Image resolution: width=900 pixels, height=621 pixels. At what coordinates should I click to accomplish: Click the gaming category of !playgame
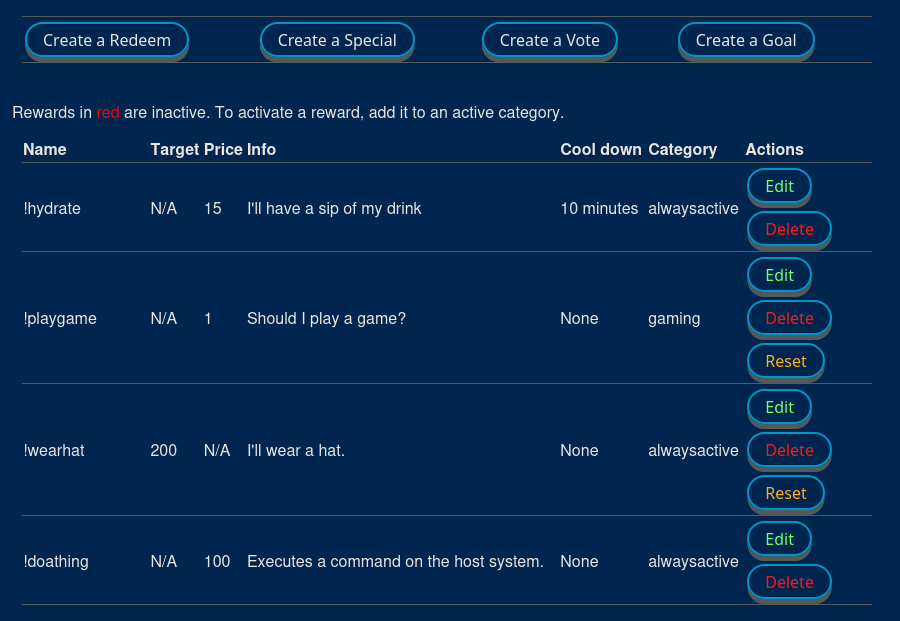pos(674,319)
